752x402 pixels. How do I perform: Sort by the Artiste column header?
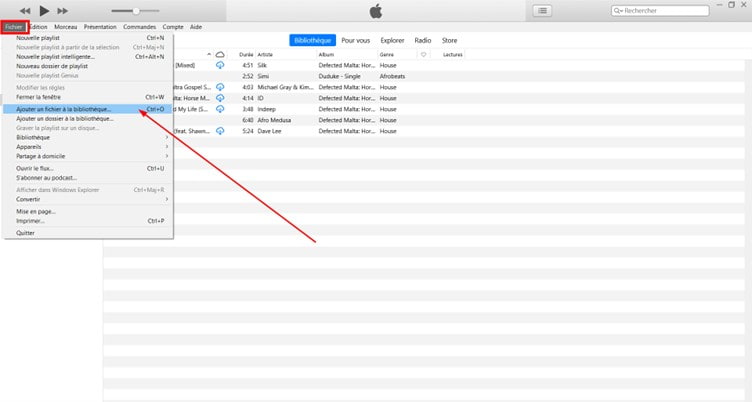[x=265, y=55]
